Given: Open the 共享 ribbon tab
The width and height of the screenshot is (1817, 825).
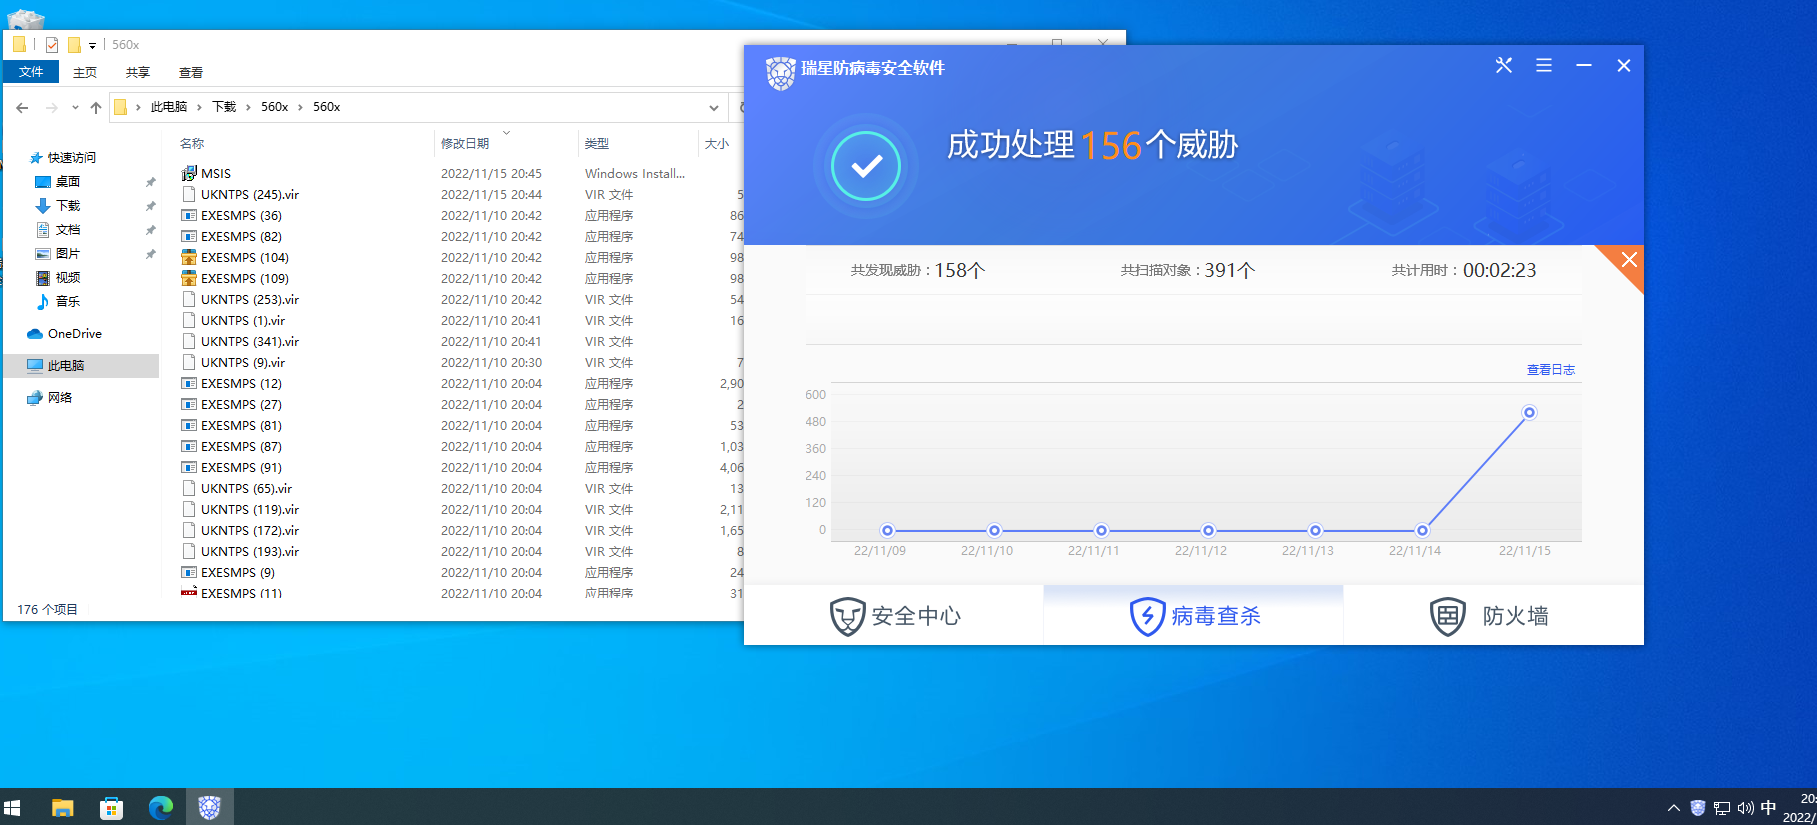Looking at the screenshot, I should pos(138,72).
